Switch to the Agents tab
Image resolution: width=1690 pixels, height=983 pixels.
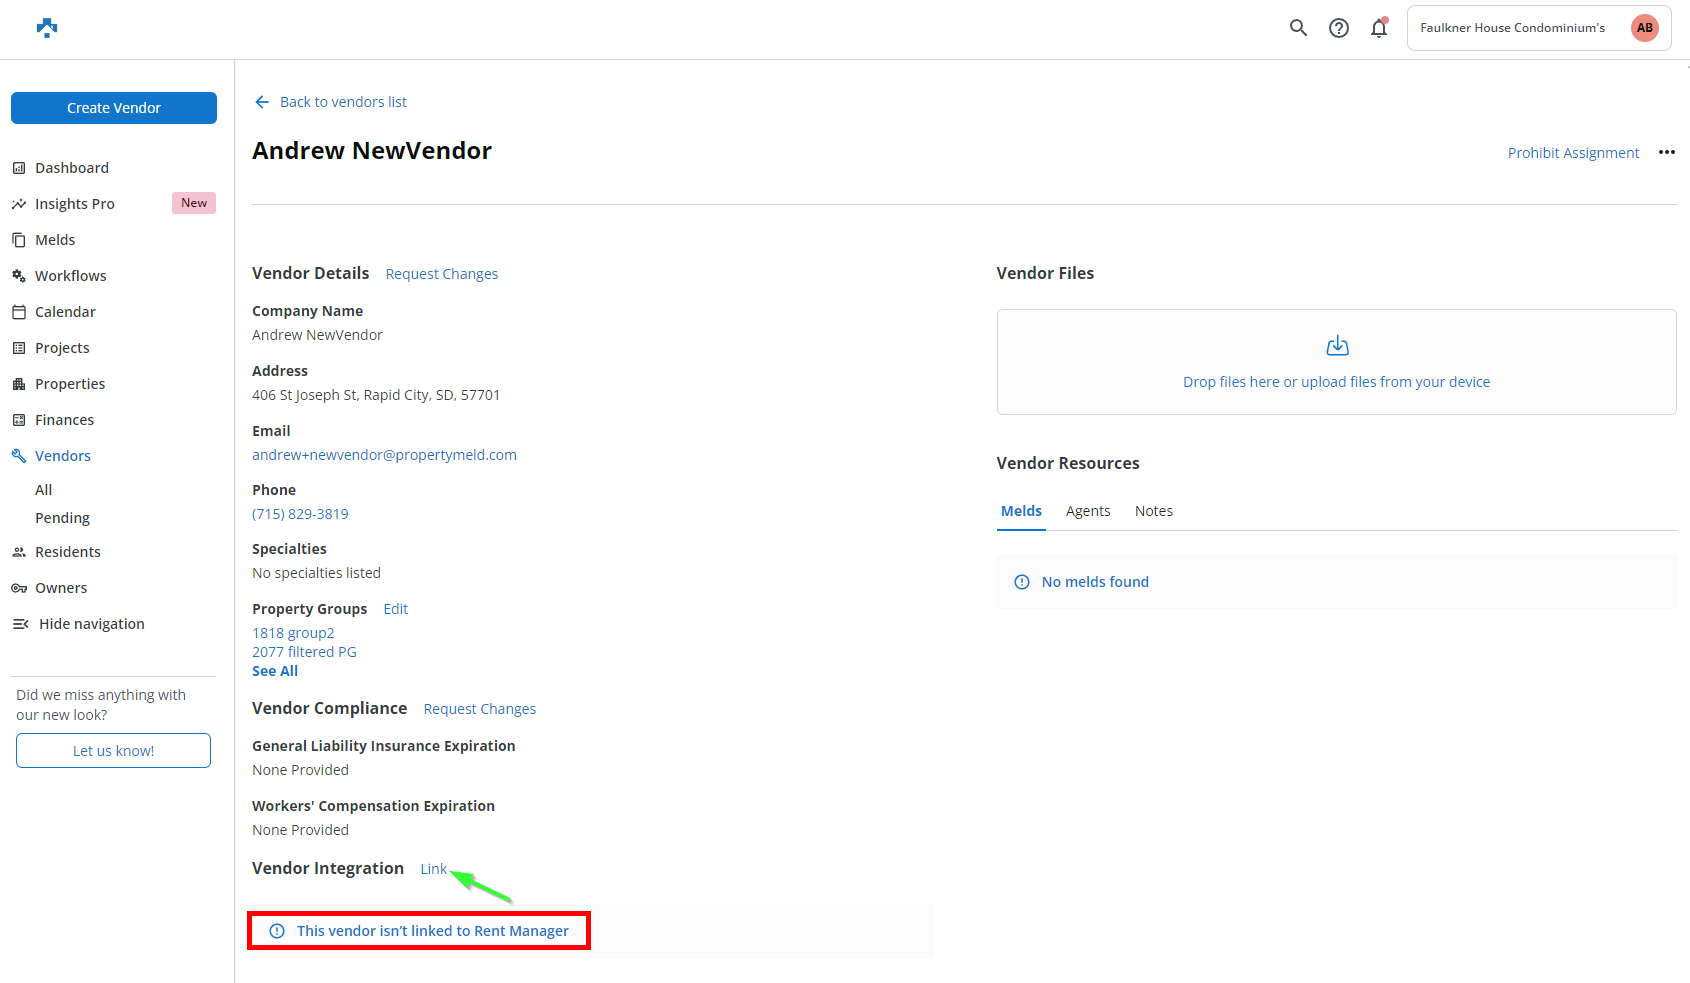[1087, 511]
